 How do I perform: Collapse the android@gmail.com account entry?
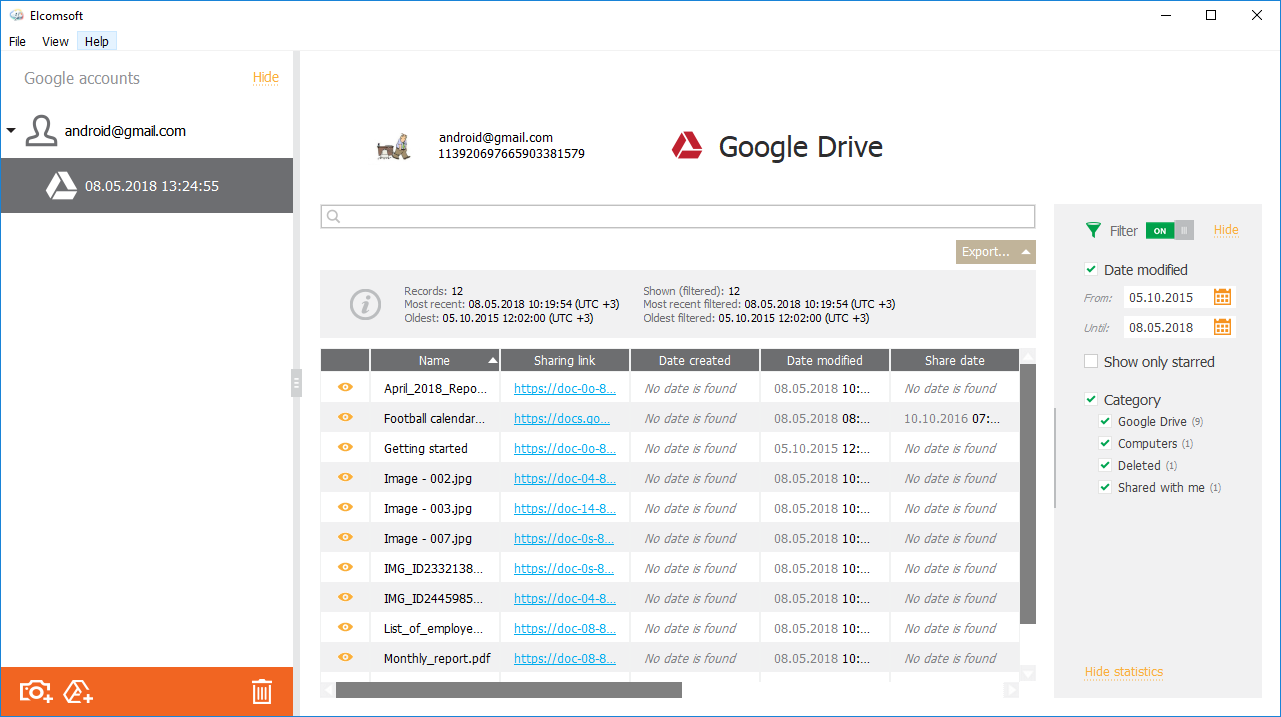point(10,130)
